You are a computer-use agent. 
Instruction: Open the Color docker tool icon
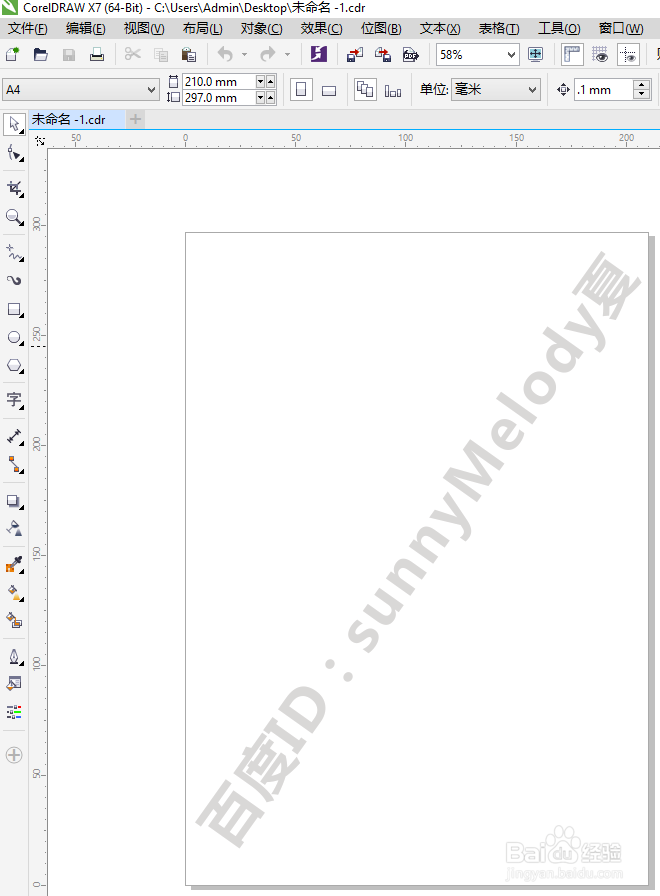(14, 711)
